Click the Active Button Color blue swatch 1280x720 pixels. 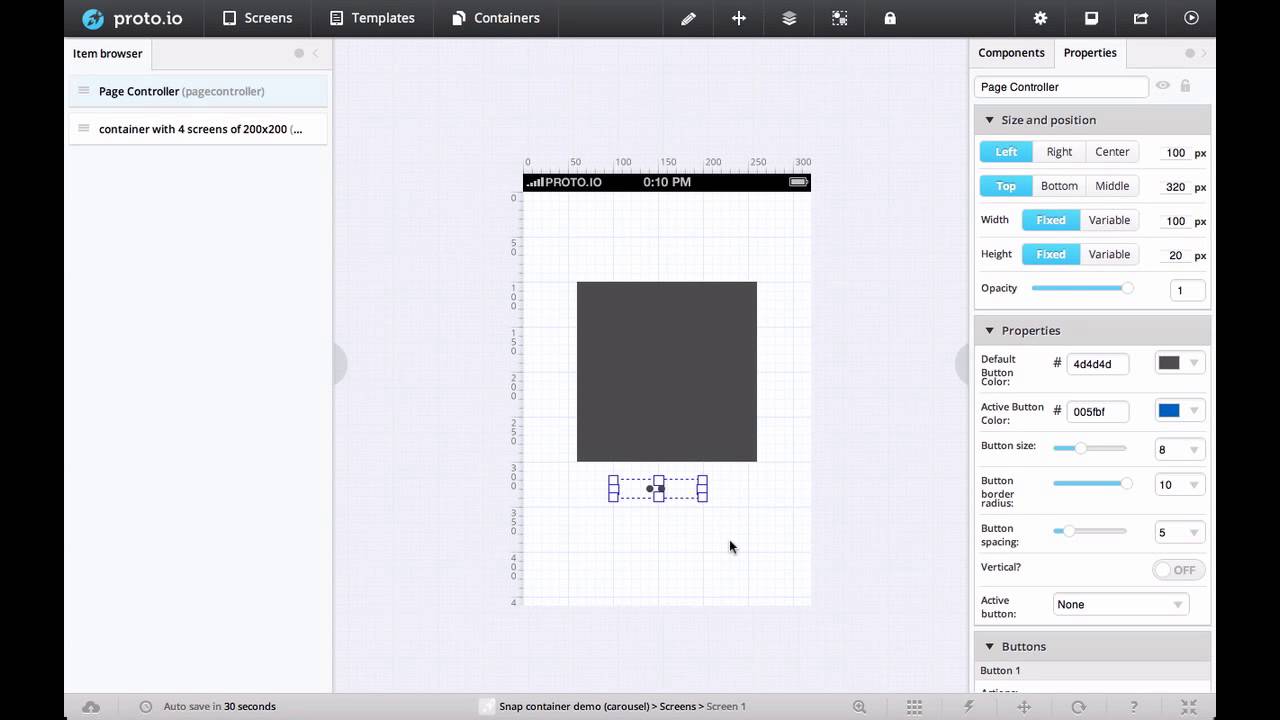[1169, 411]
